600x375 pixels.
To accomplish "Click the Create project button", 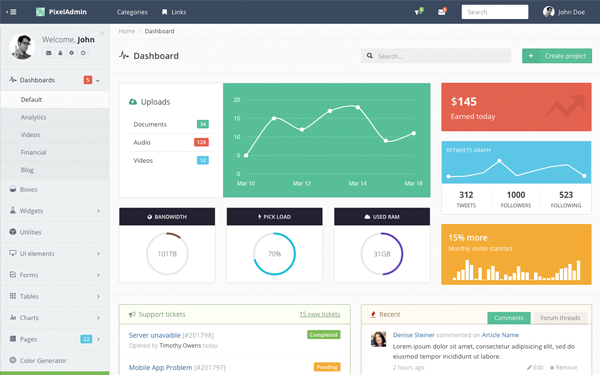I will tap(557, 56).
